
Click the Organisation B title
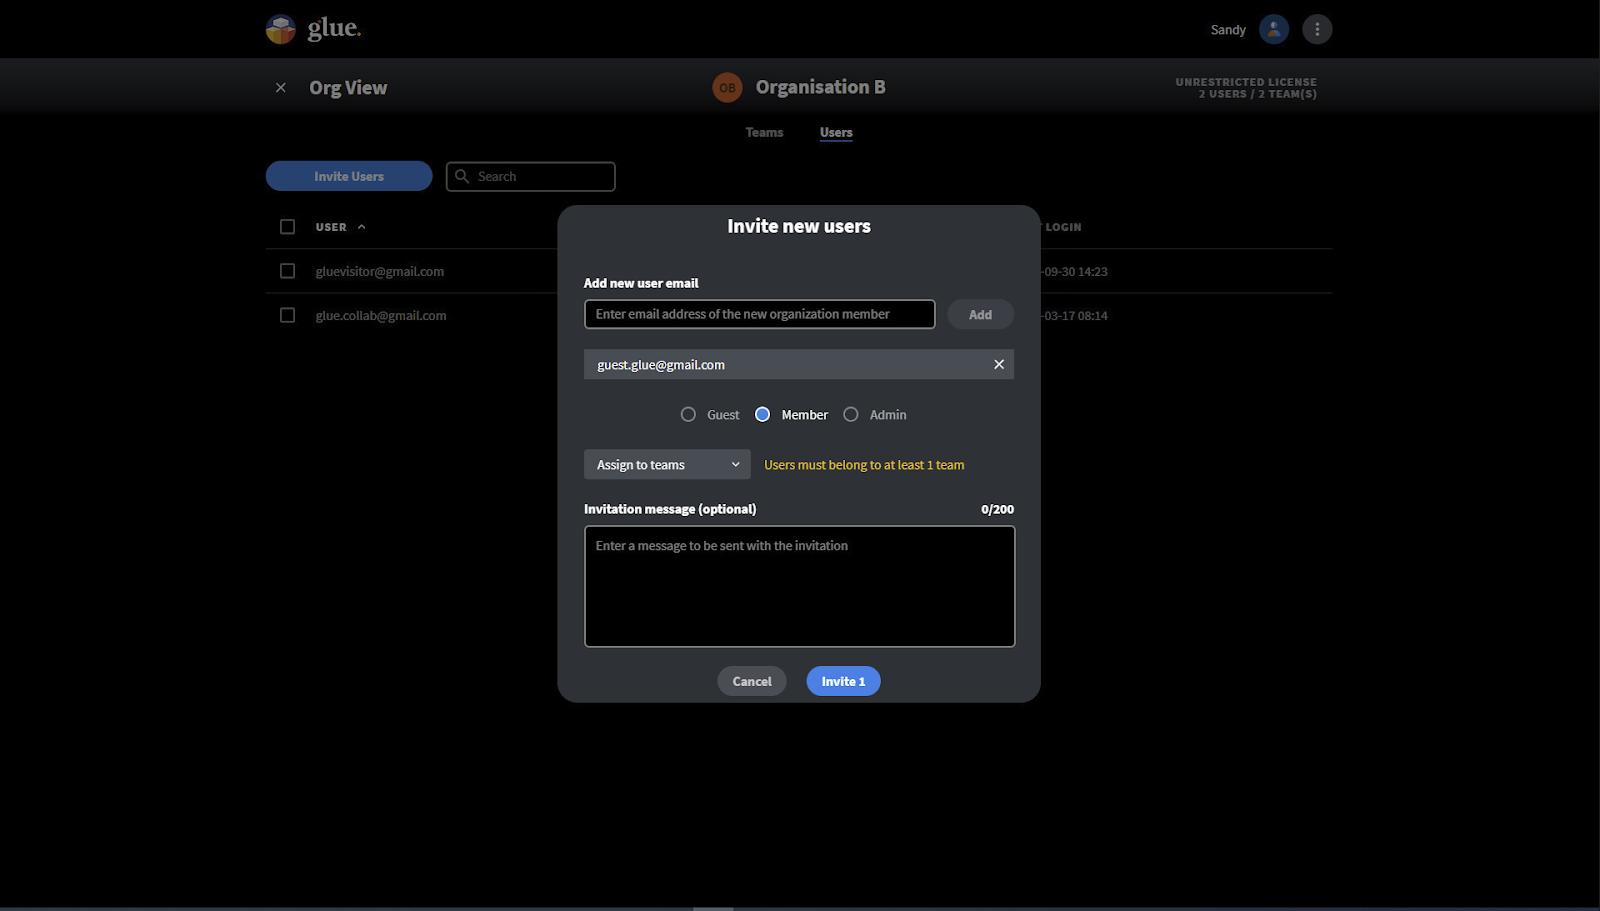(821, 87)
